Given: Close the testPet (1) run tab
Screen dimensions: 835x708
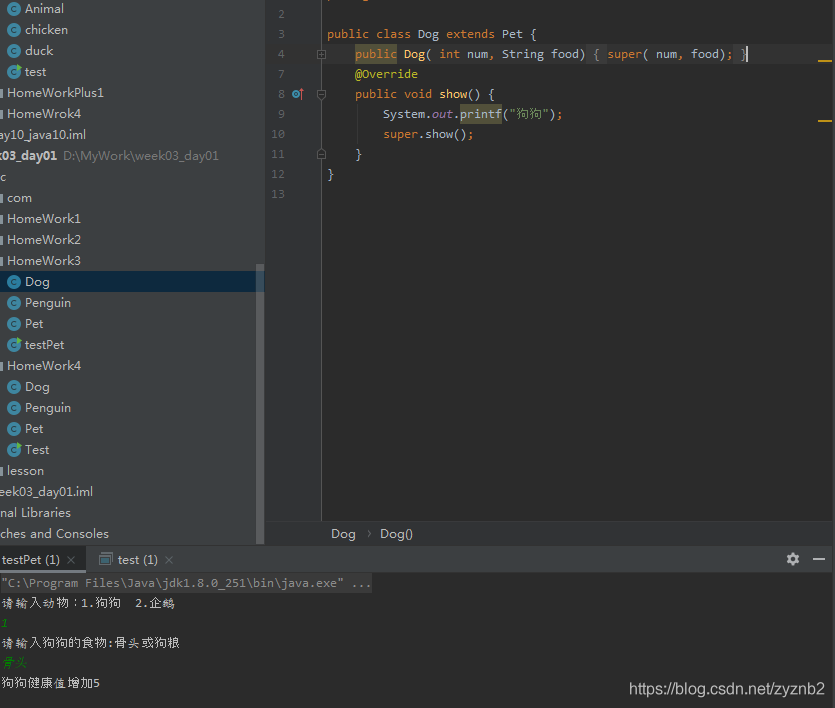Looking at the screenshot, I should click(71, 560).
